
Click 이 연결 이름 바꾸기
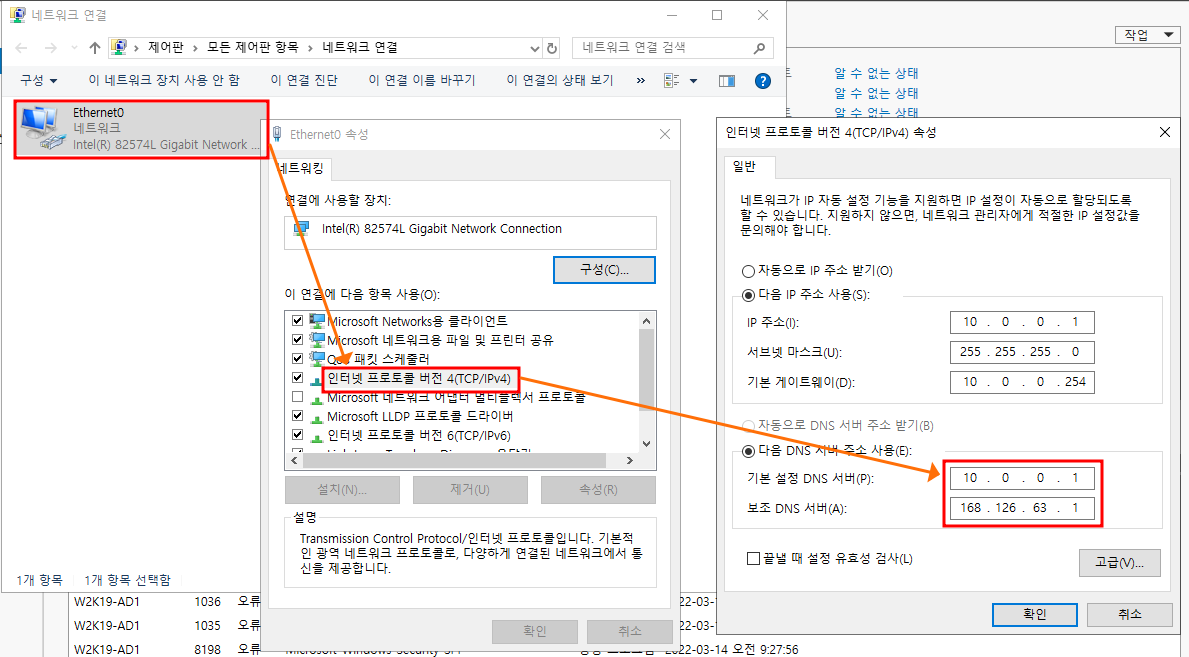pyautogui.click(x=422, y=80)
